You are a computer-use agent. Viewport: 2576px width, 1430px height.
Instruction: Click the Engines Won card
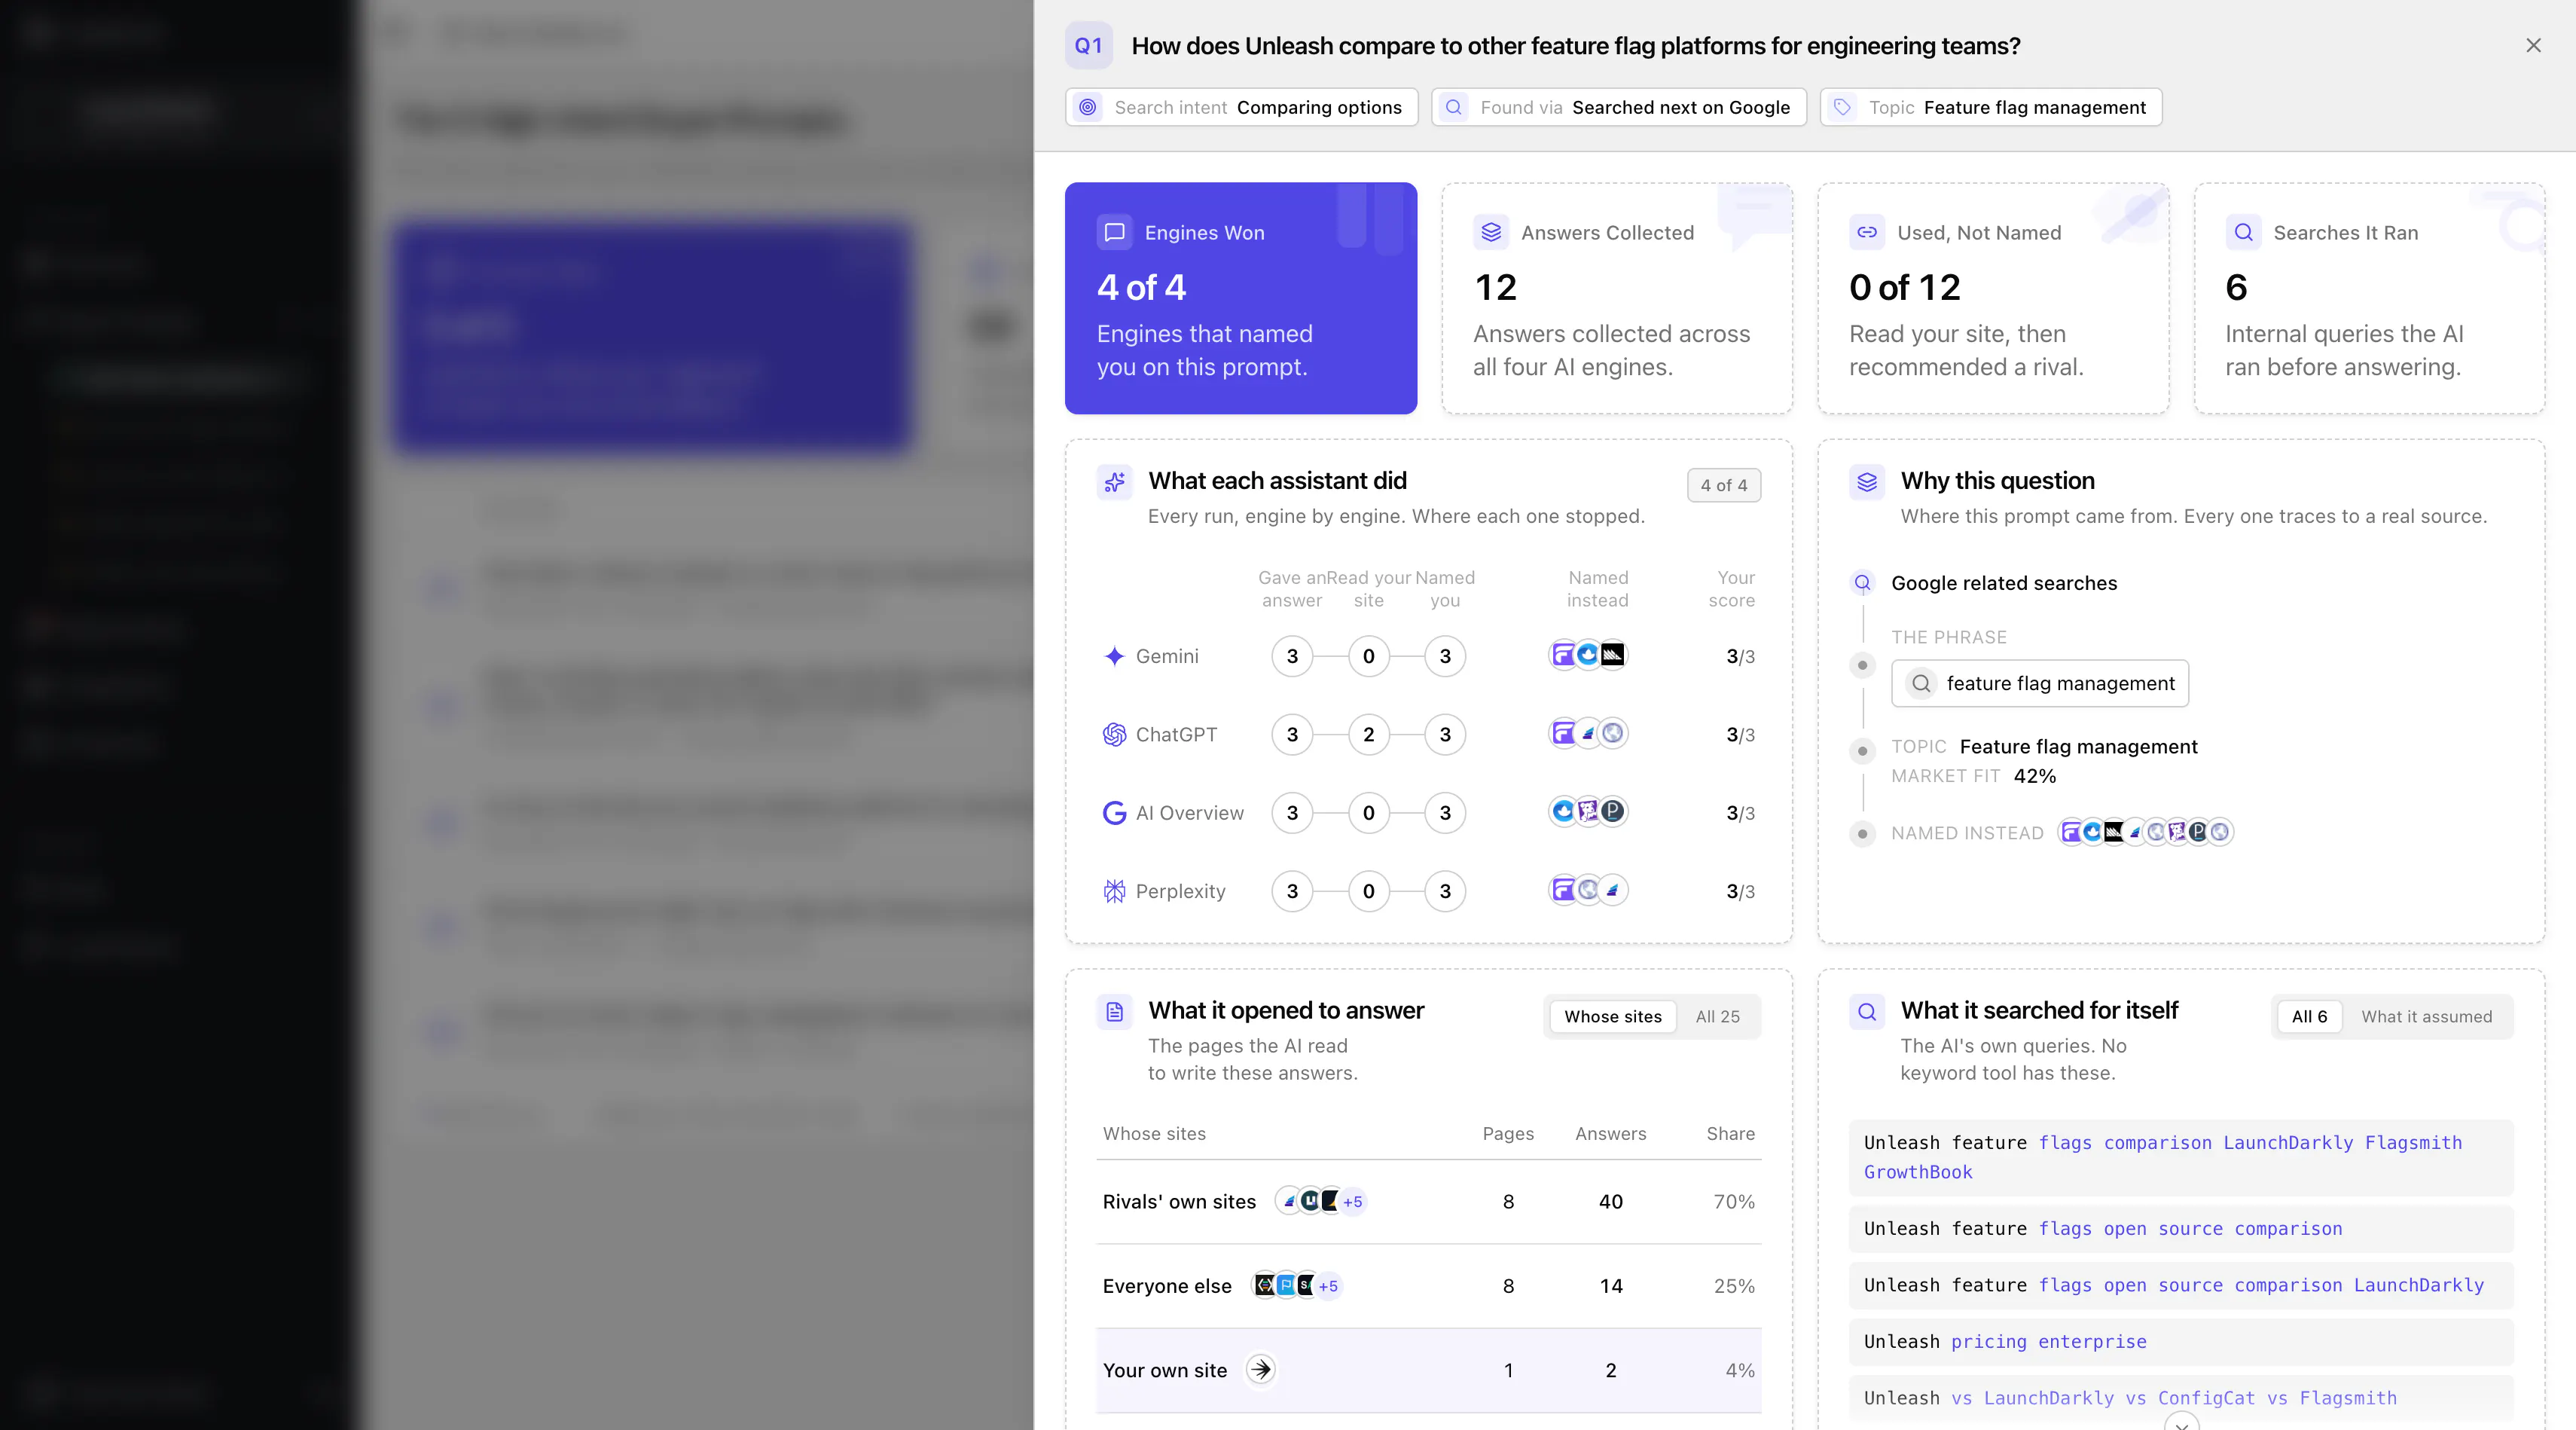click(1240, 298)
